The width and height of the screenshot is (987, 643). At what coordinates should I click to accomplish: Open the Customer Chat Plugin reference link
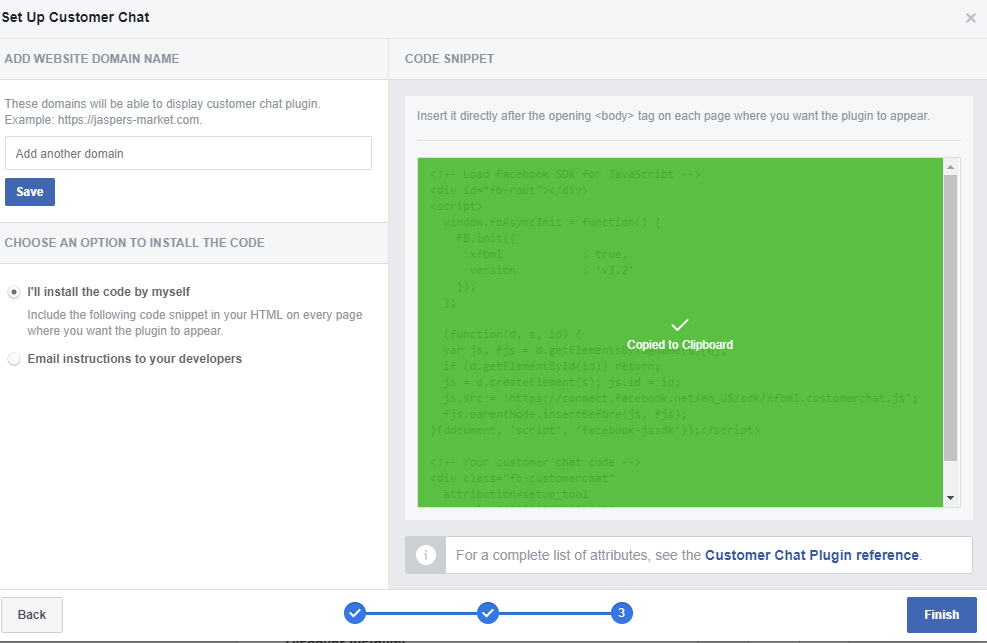pos(811,555)
